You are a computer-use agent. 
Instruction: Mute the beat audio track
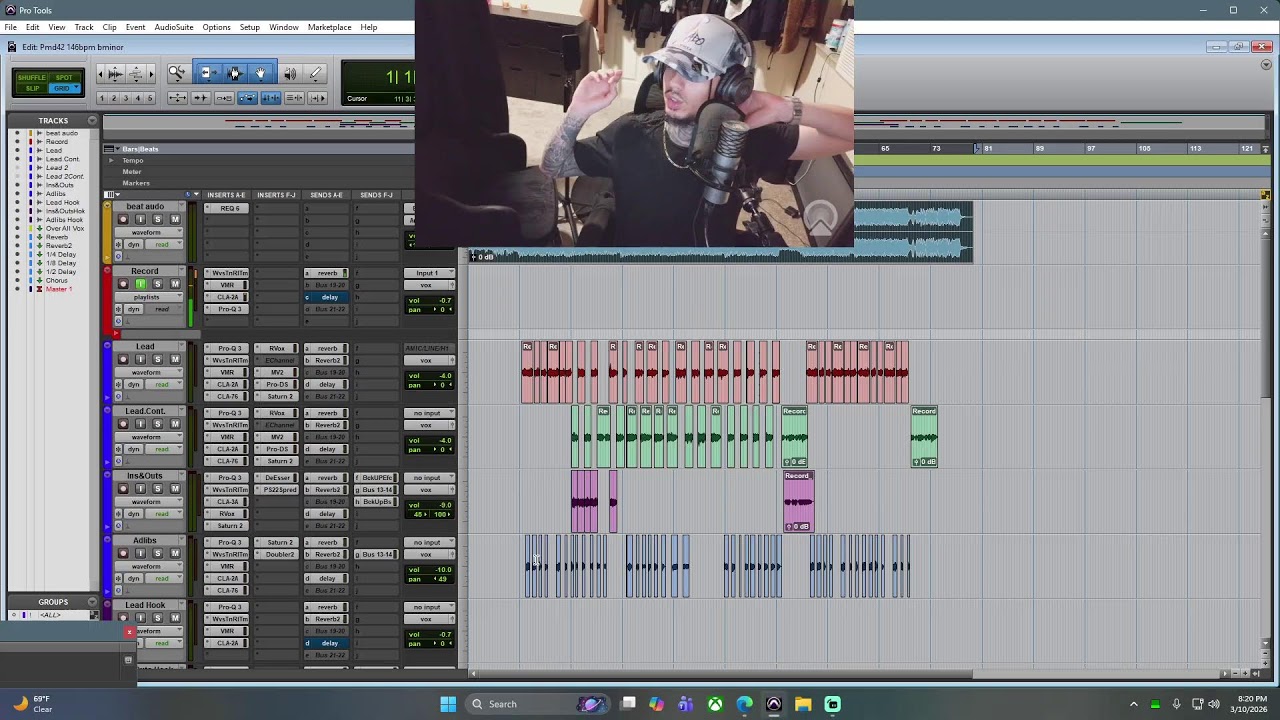(175, 220)
